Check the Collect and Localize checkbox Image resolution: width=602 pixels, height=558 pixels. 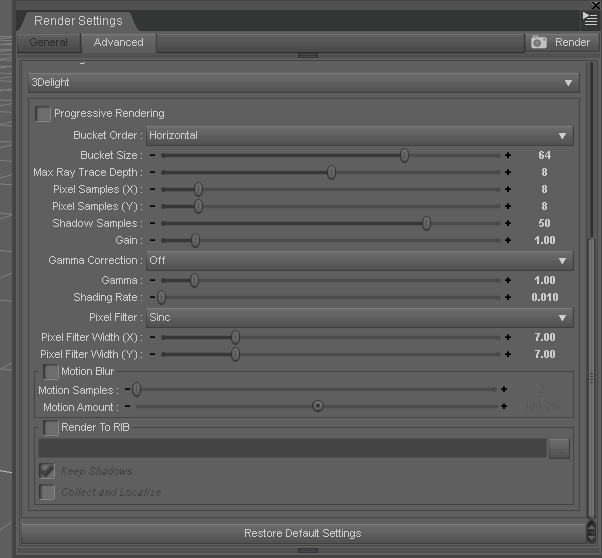point(47,492)
